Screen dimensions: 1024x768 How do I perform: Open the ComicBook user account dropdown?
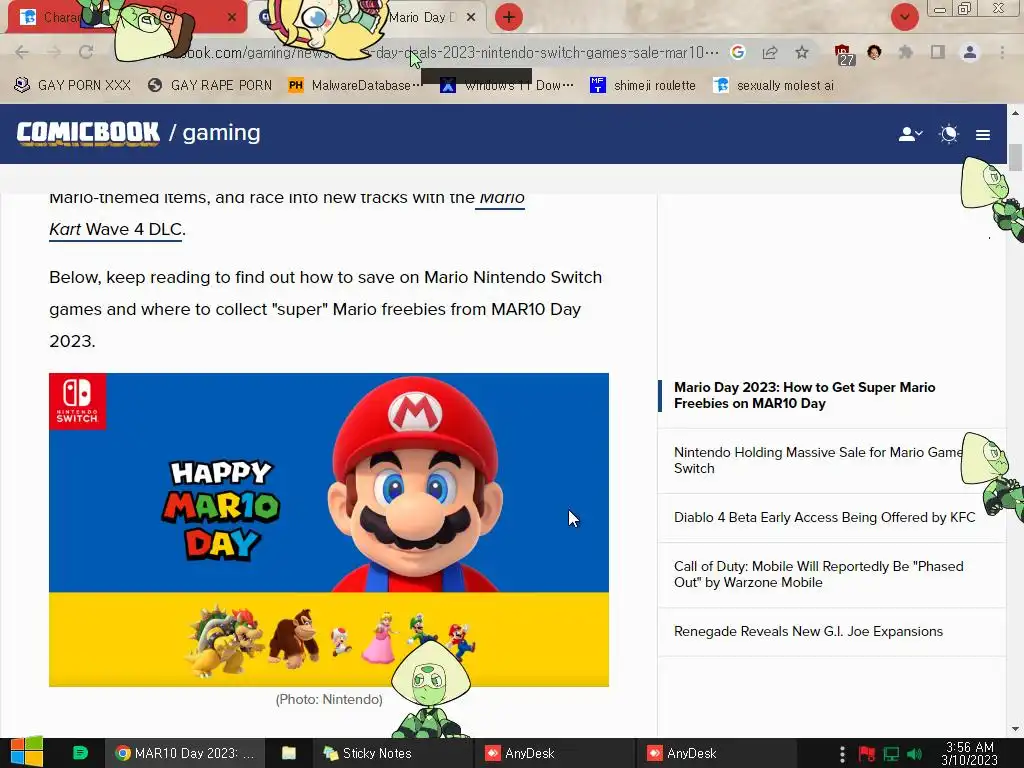[x=910, y=135]
